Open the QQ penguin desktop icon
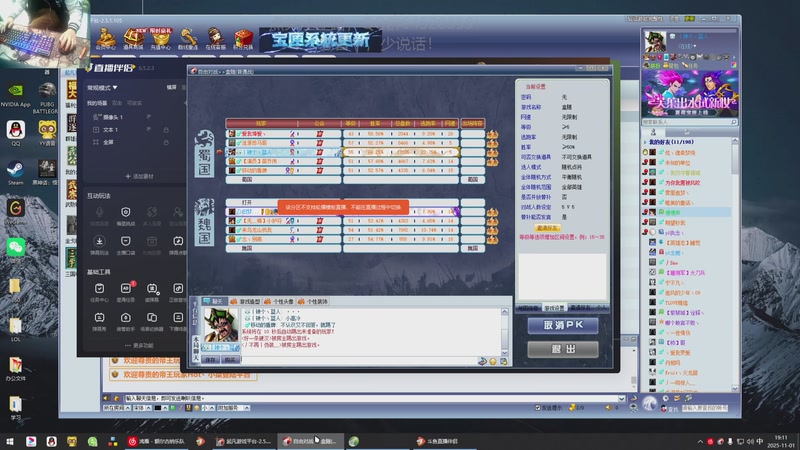This screenshot has width=800, height=450. click(x=15, y=133)
